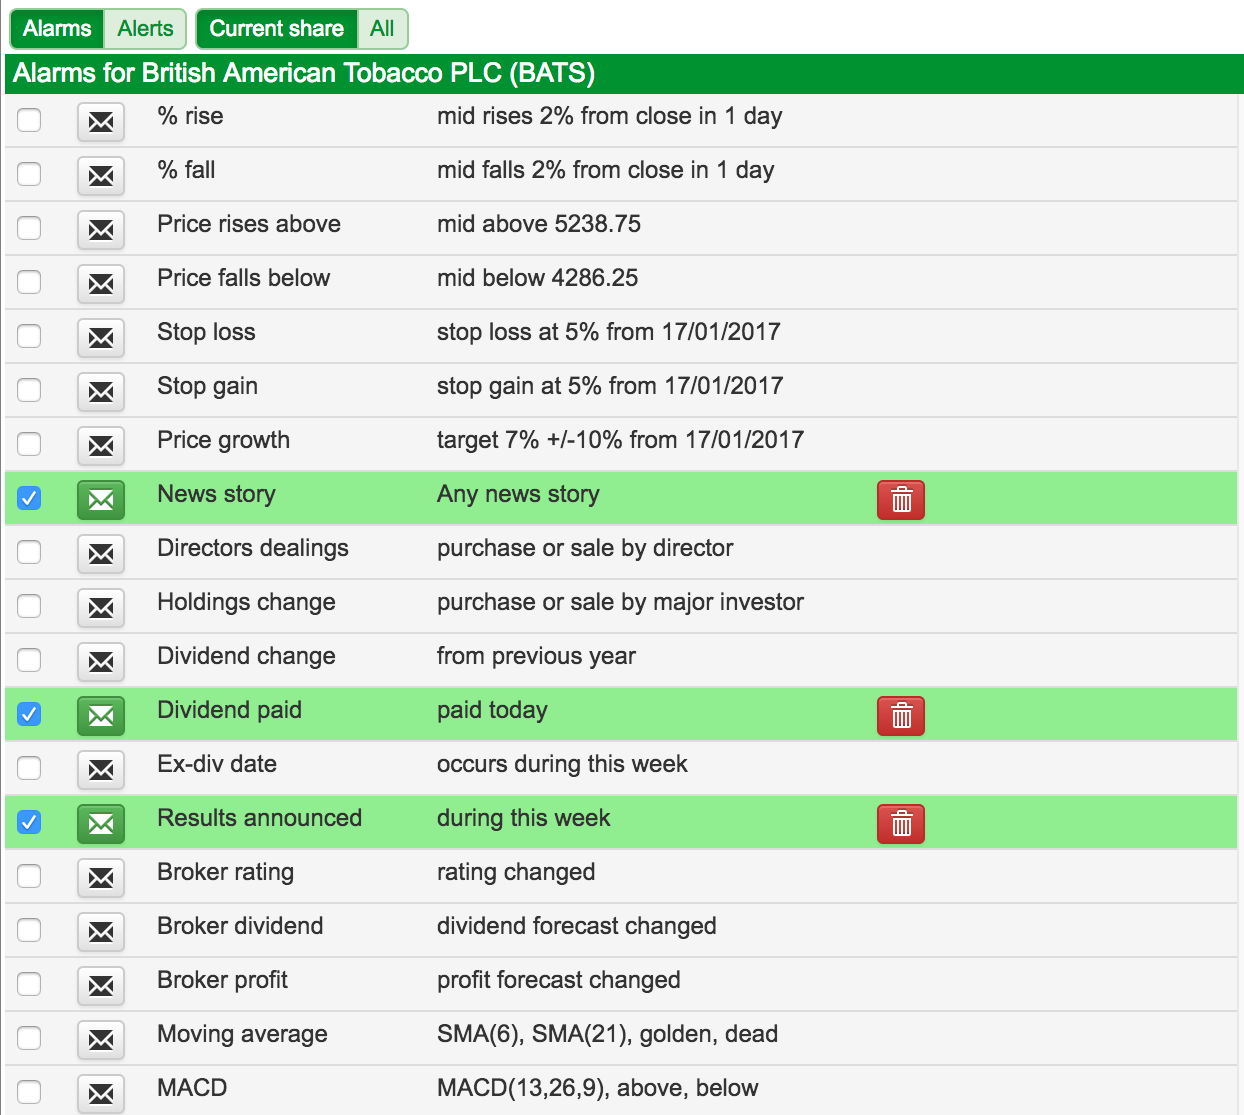The width and height of the screenshot is (1244, 1115).
Task: Click 'purchase or sale by director' text
Action: [x=585, y=548]
